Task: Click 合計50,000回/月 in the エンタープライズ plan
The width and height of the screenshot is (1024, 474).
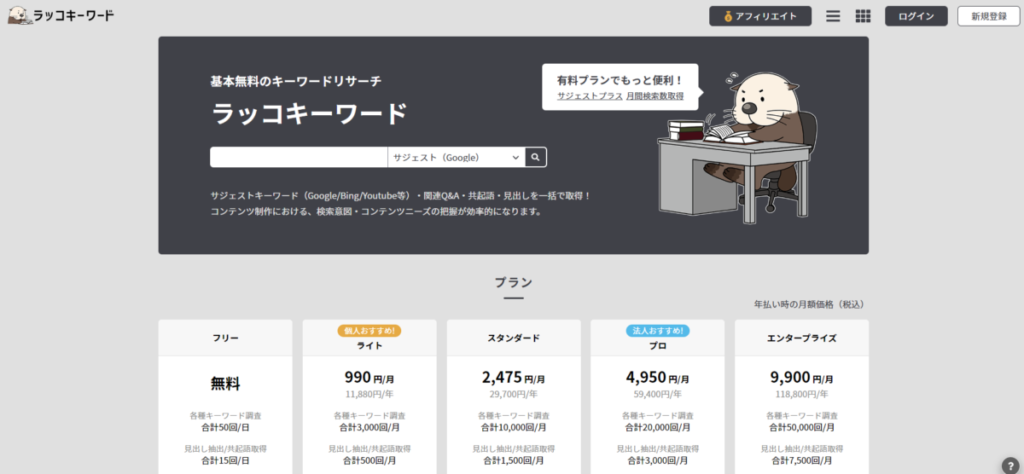Action: [x=802, y=428]
